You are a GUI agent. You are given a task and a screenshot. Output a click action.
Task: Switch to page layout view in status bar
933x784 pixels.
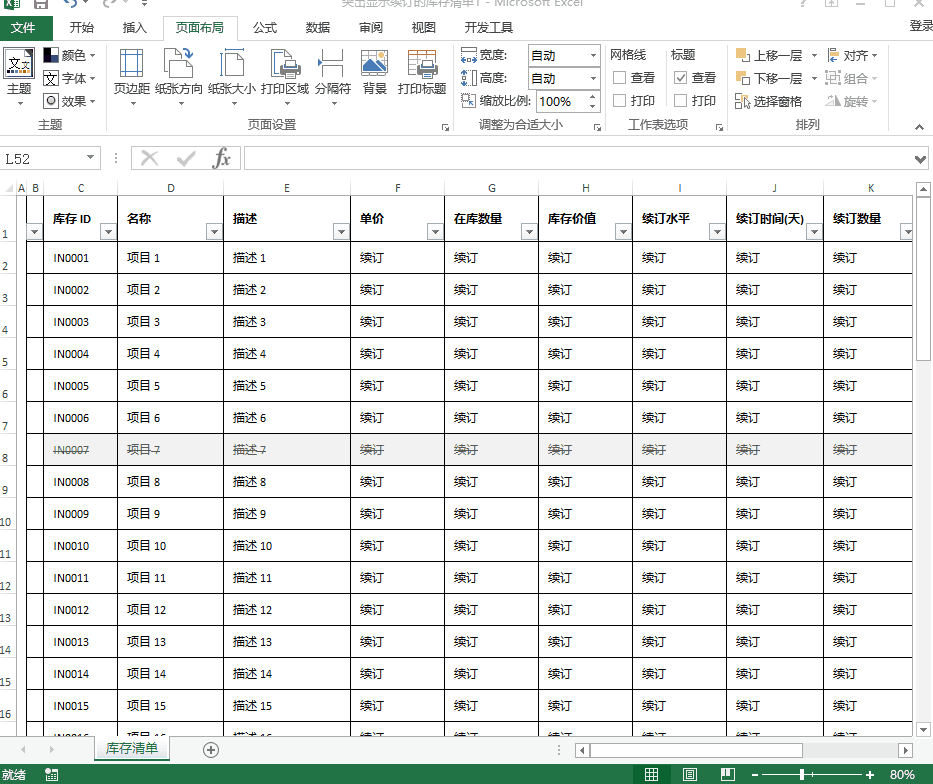(x=690, y=774)
